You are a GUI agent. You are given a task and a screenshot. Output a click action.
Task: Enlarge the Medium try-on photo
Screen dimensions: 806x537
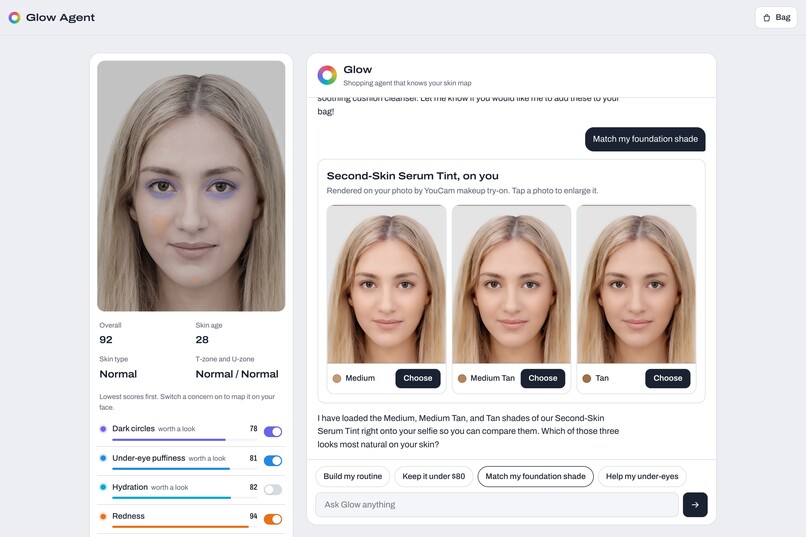[387, 284]
